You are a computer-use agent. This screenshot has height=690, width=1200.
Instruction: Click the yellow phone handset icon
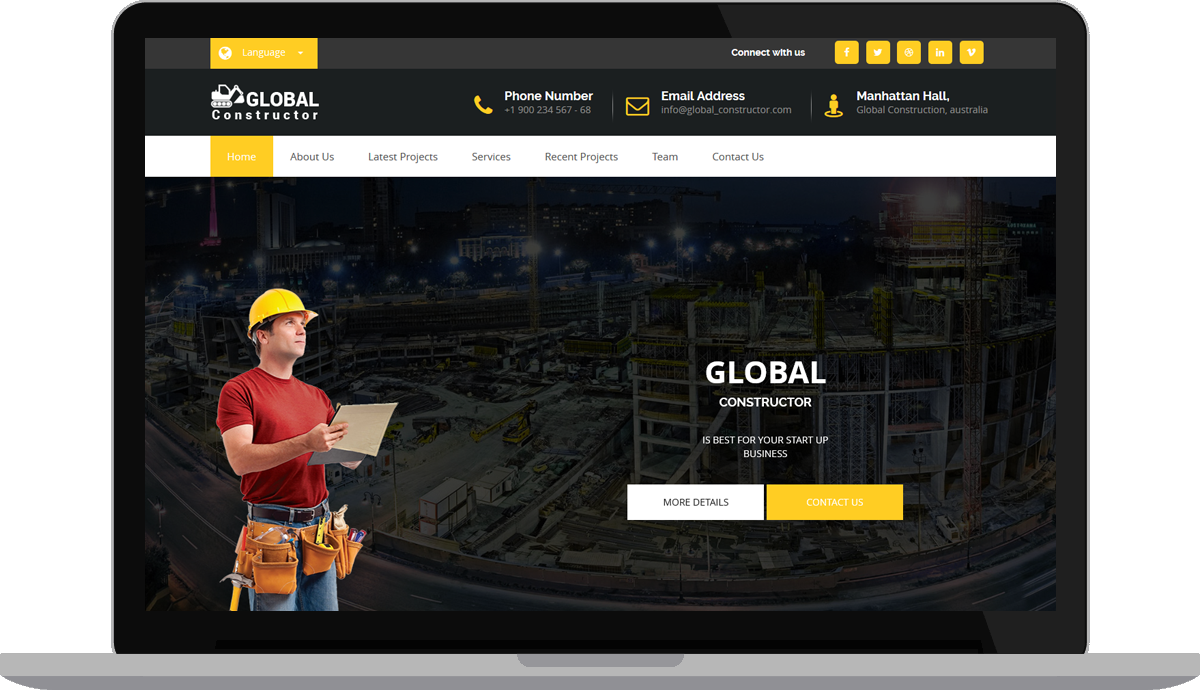click(x=483, y=105)
